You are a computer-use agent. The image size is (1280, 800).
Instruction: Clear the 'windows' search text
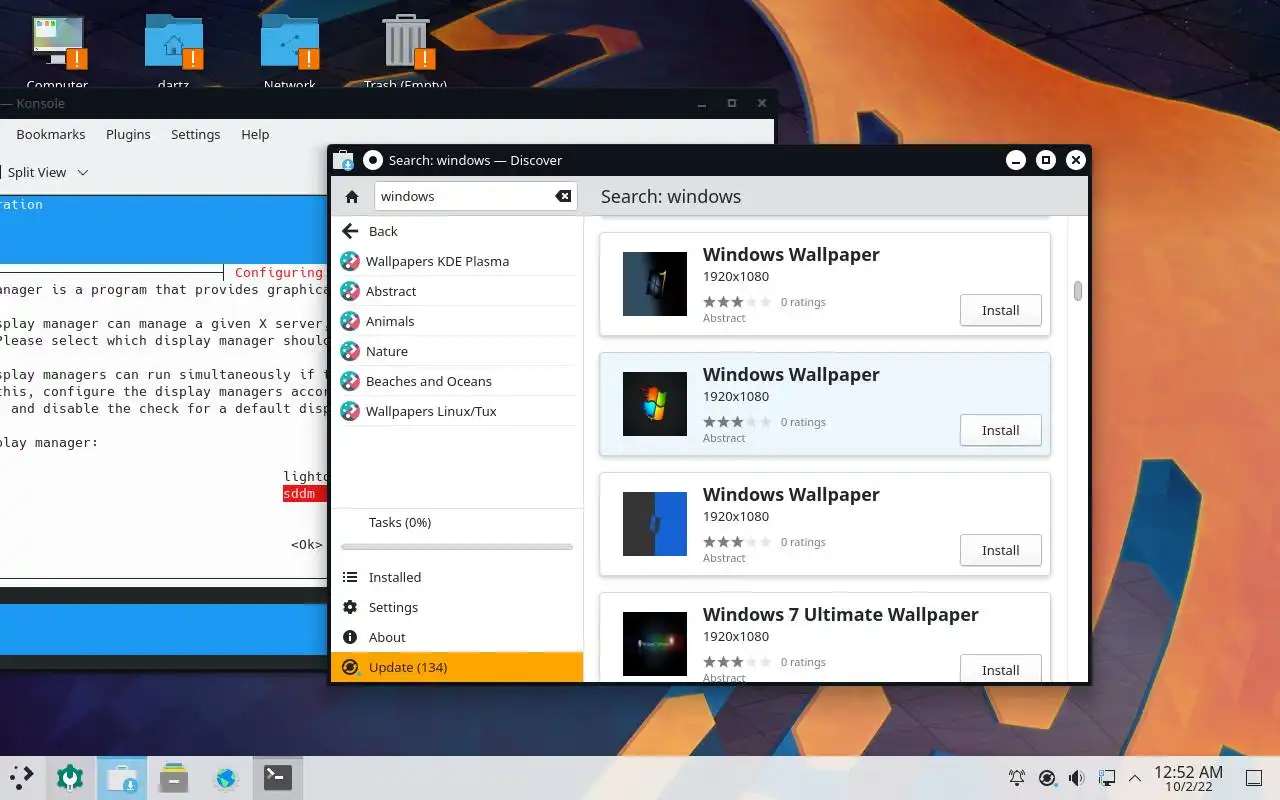pyautogui.click(x=564, y=197)
